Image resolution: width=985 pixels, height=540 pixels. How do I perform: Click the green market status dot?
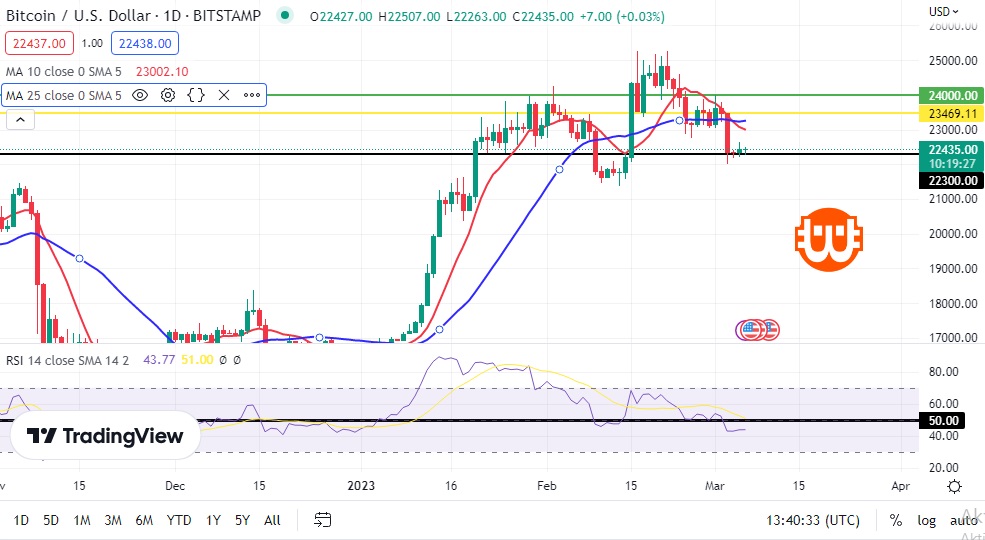tap(285, 15)
